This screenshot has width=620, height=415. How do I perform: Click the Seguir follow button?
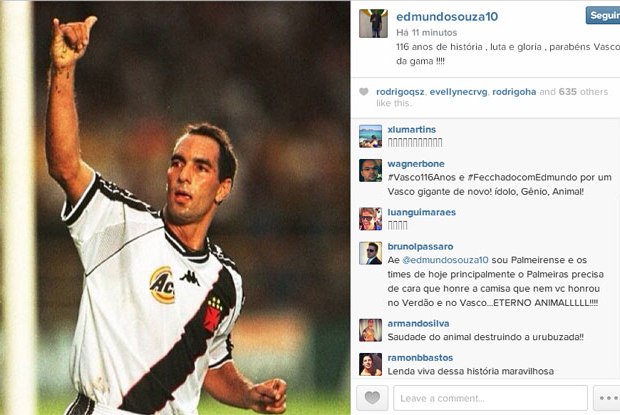pyautogui.click(x=603, y=15)
